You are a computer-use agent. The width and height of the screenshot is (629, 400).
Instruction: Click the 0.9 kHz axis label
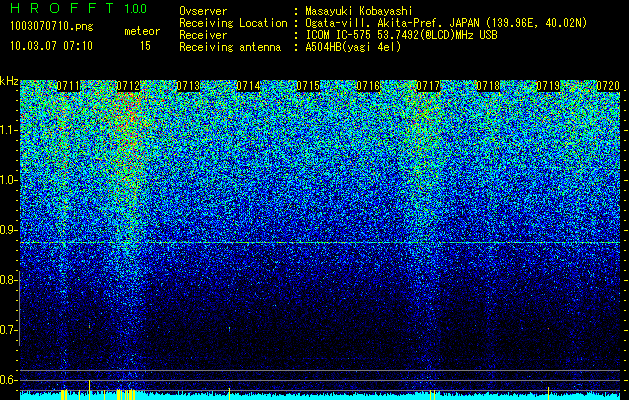tap(8, 230)
